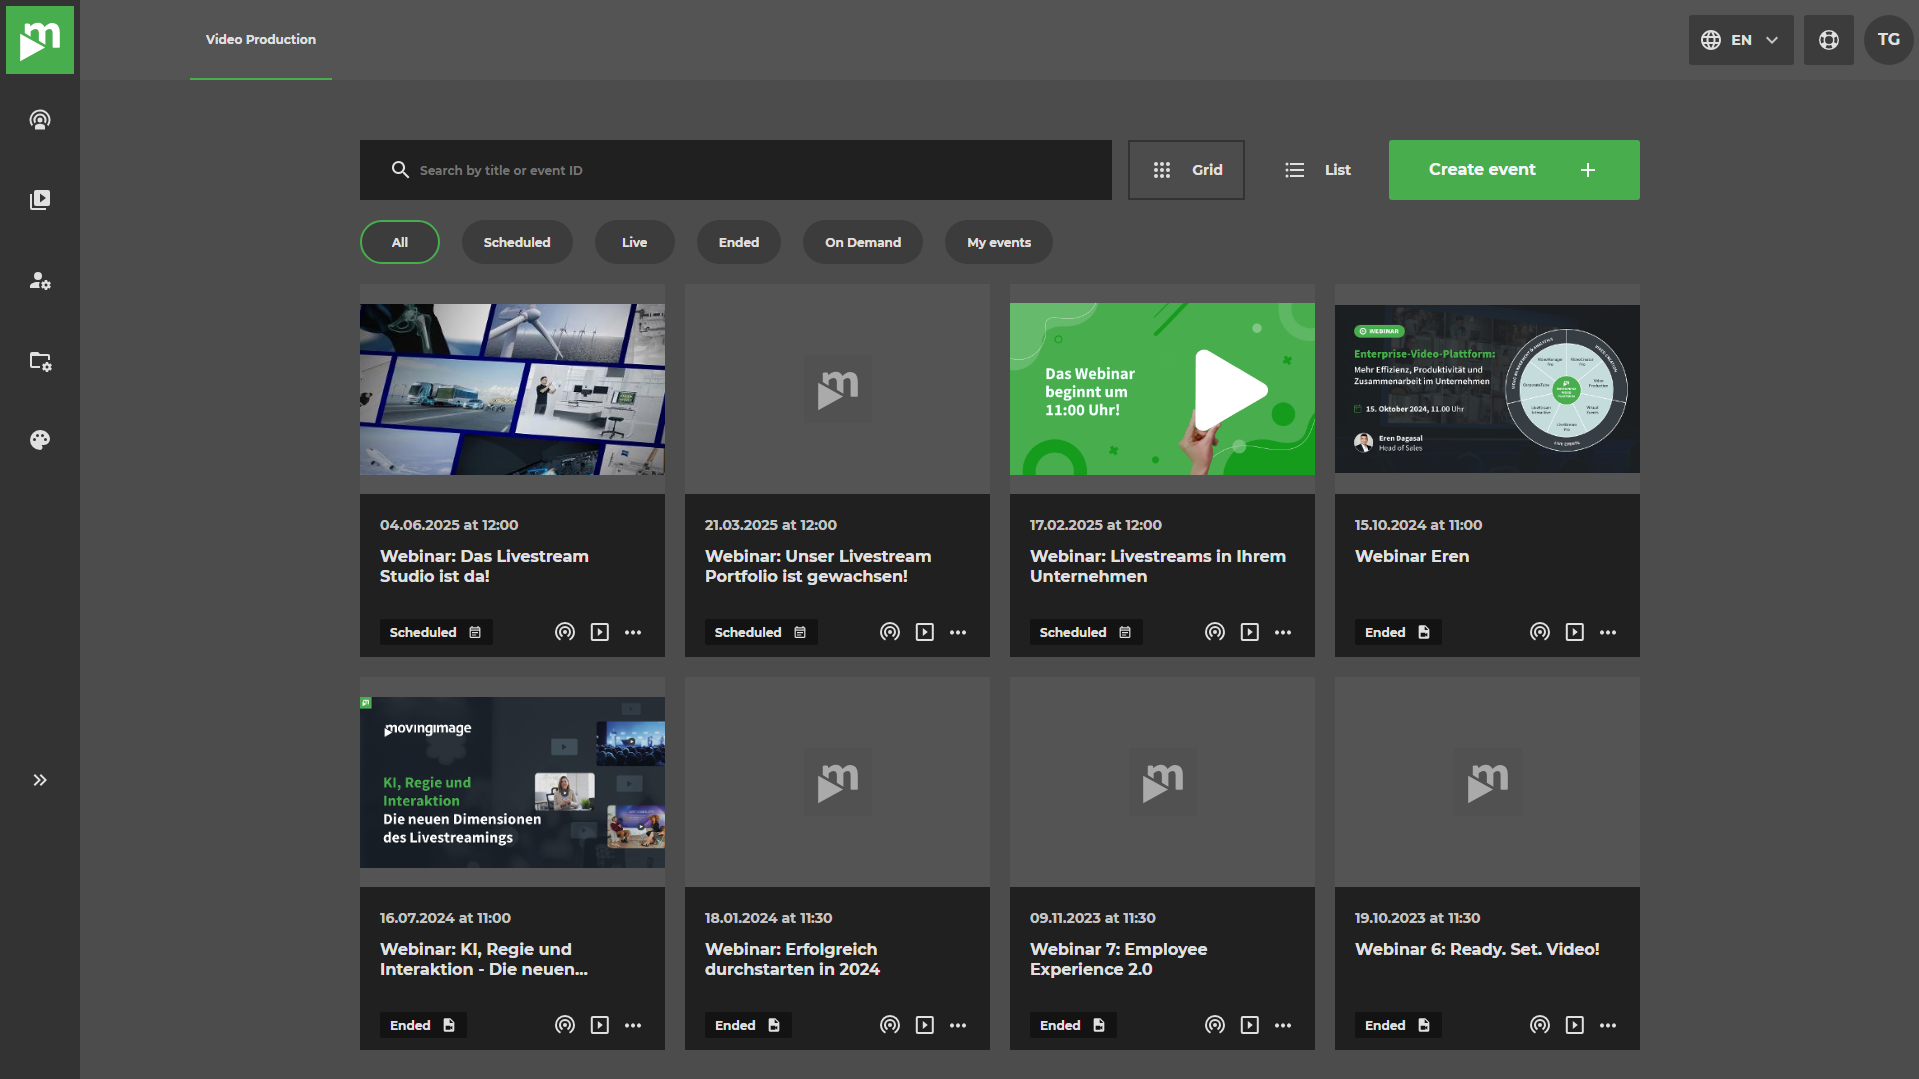Open more options for Livestream Studio webinar
The image size is (1919, 1079).
[633, 632]
